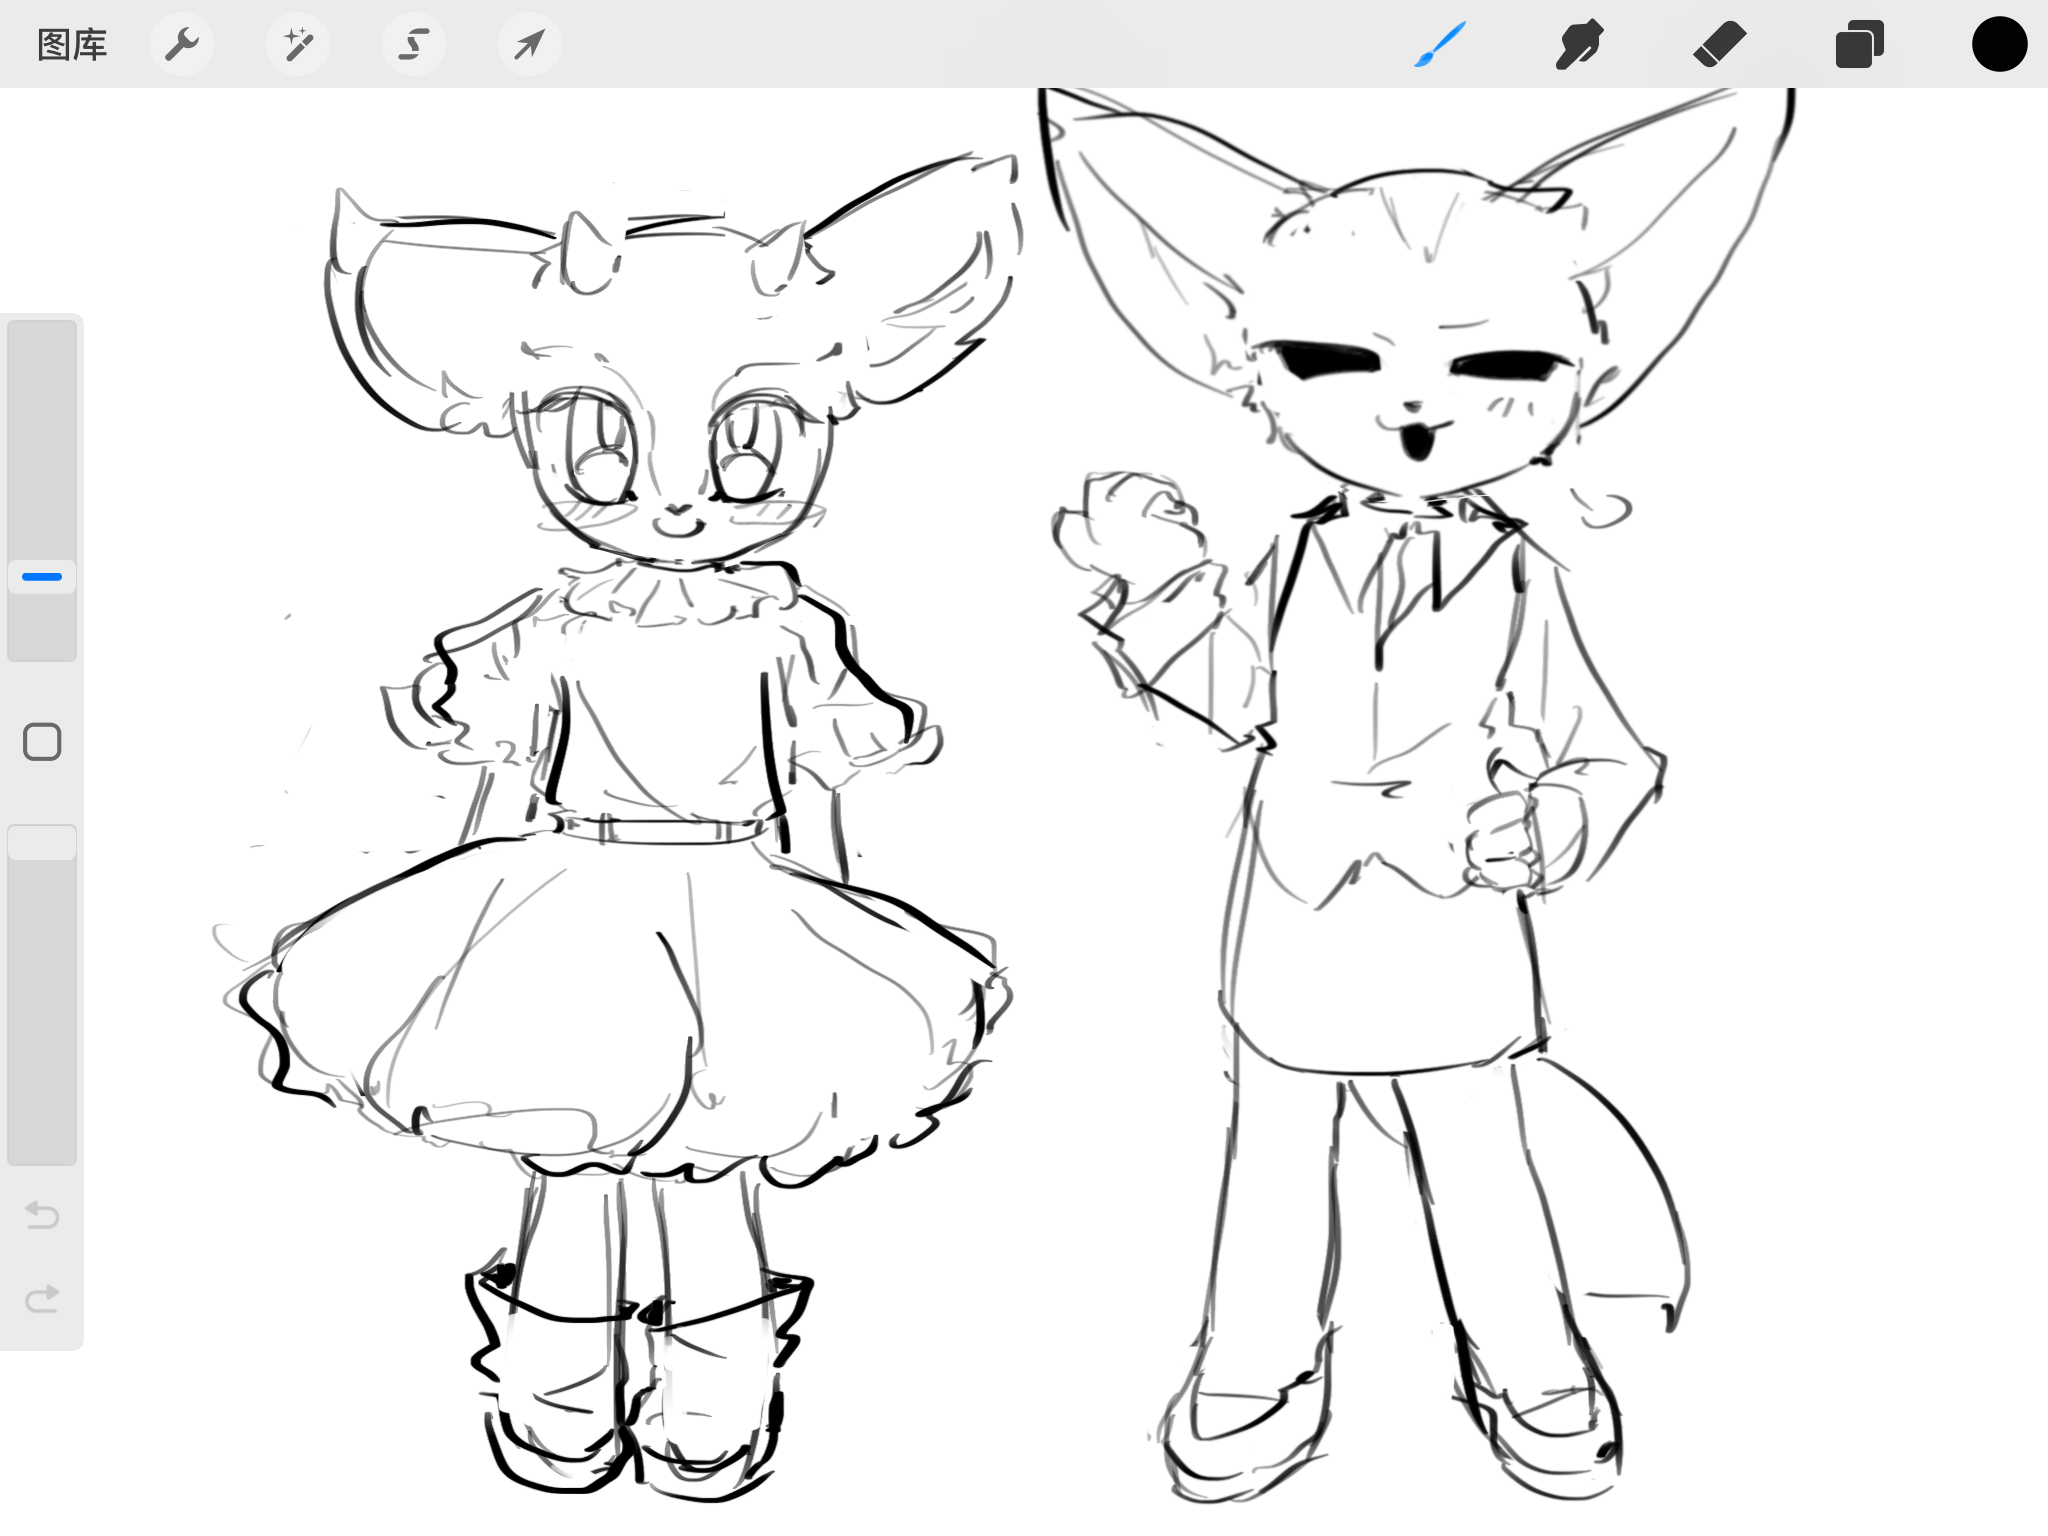This screenshot has height=1536, width=2048.
Task: Select the Smudge tool
Action: (1580, 45)
